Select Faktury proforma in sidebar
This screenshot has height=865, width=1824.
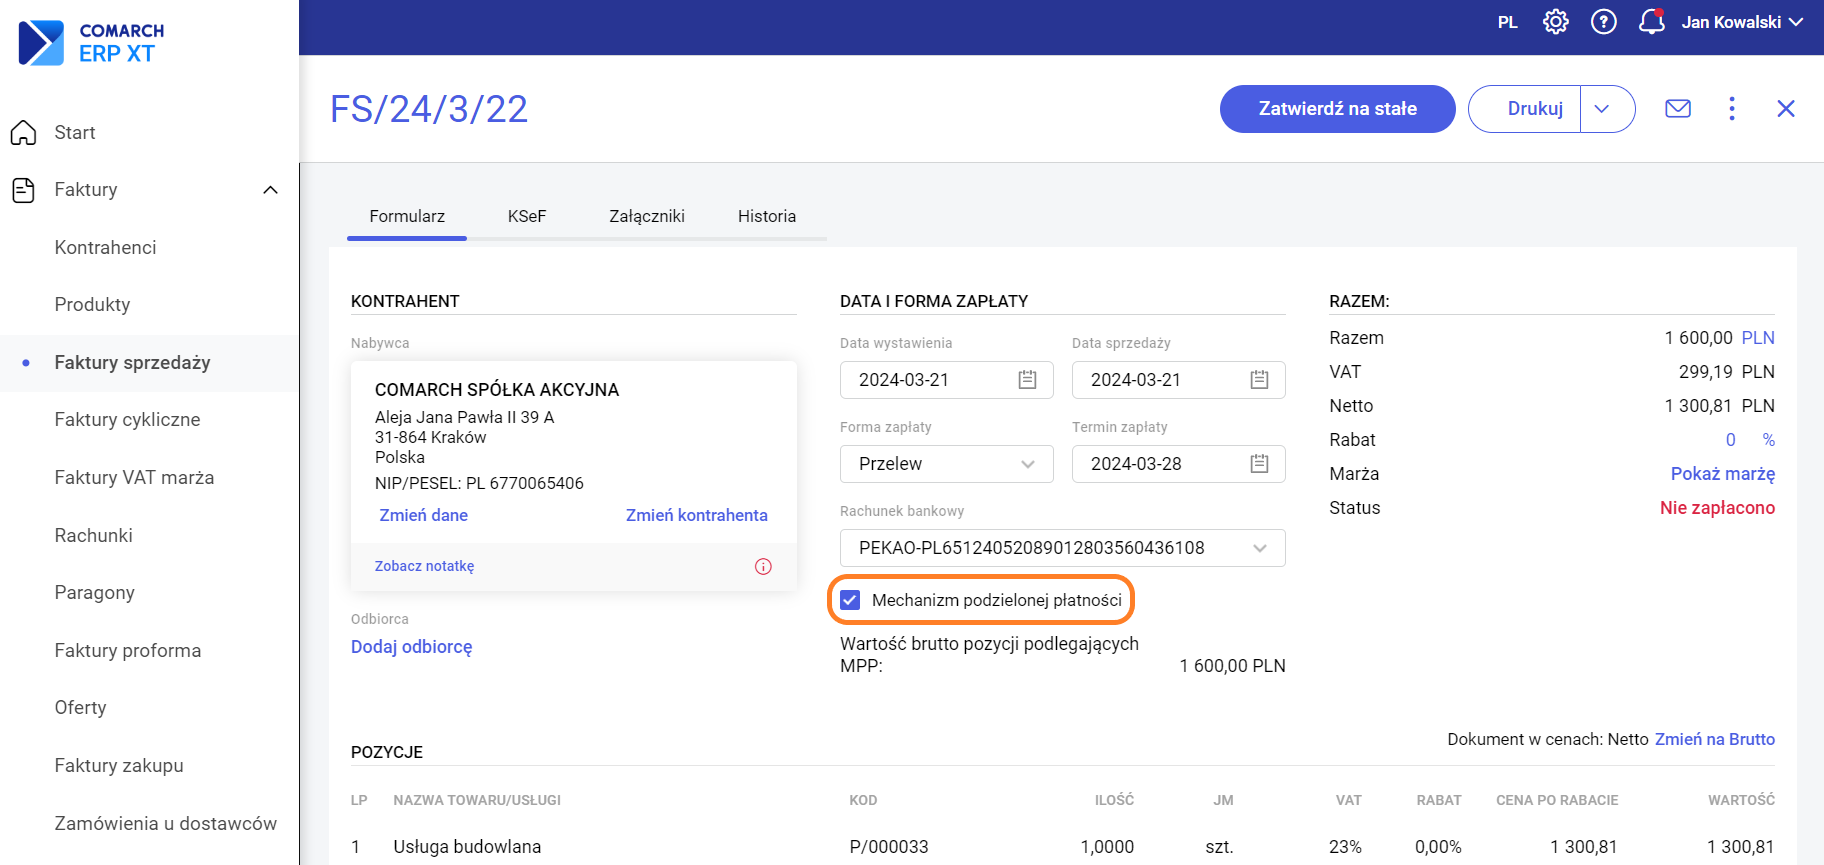click(128, 651)
